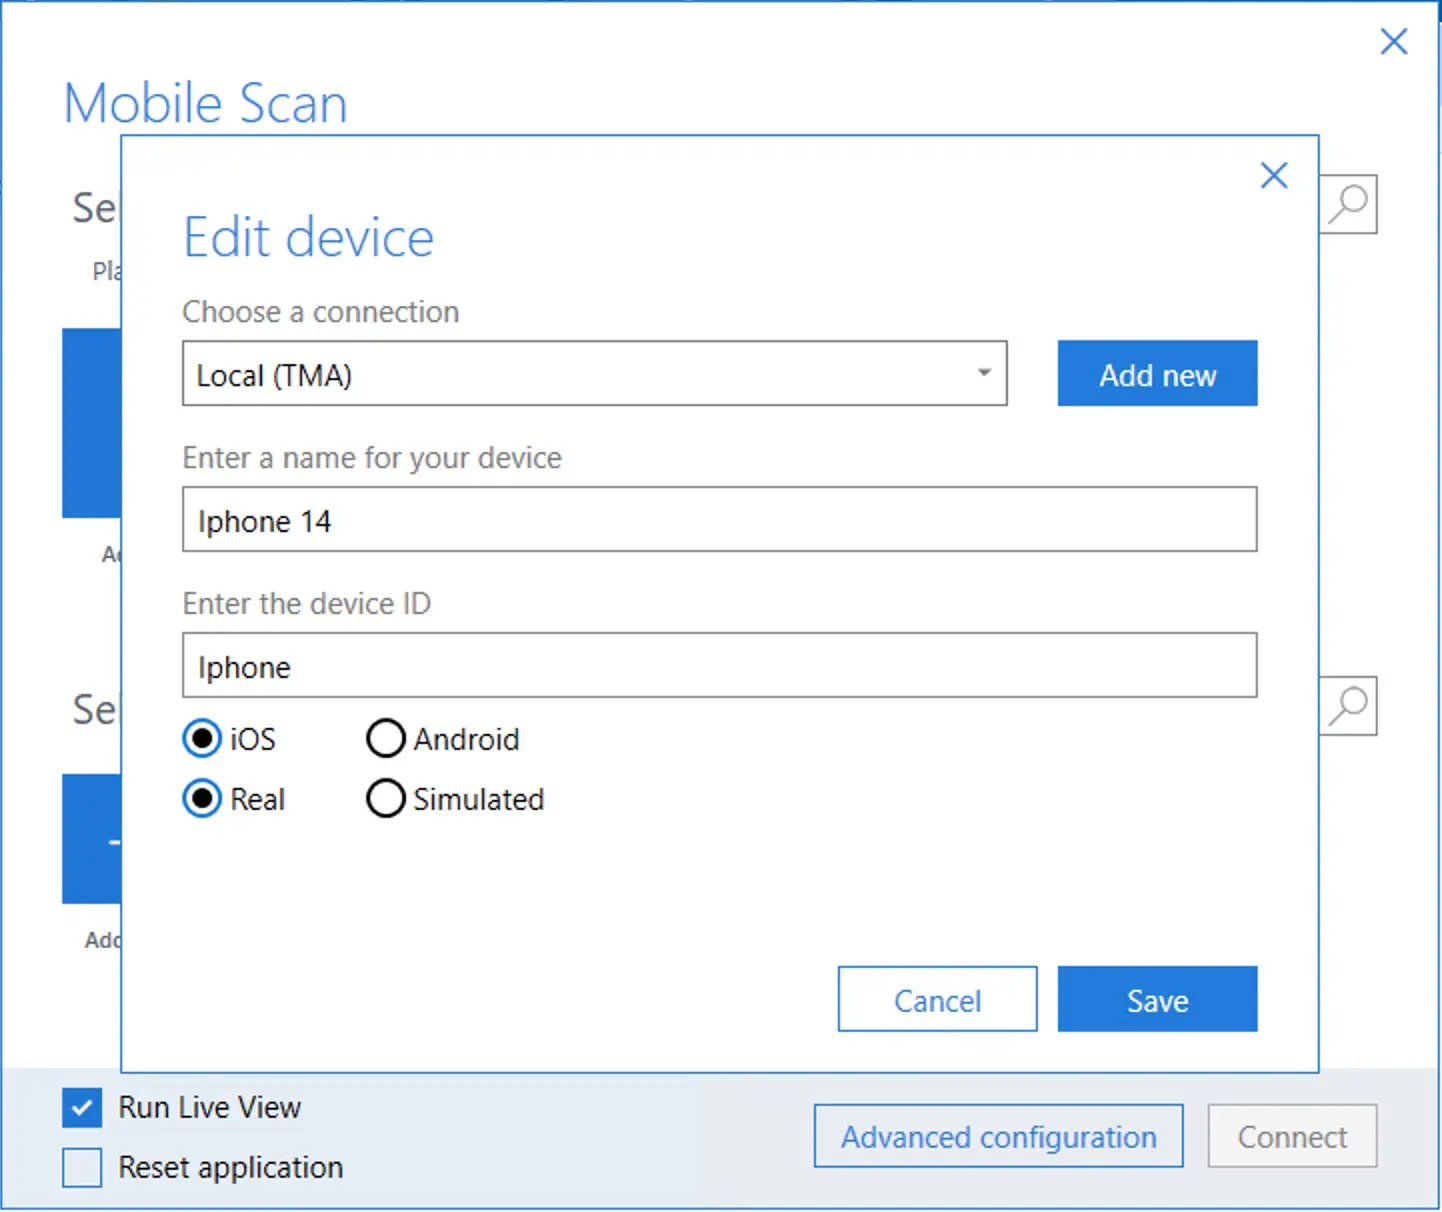Save the device settings
Screen dimensions: 1442x1212
(1157, 999)
